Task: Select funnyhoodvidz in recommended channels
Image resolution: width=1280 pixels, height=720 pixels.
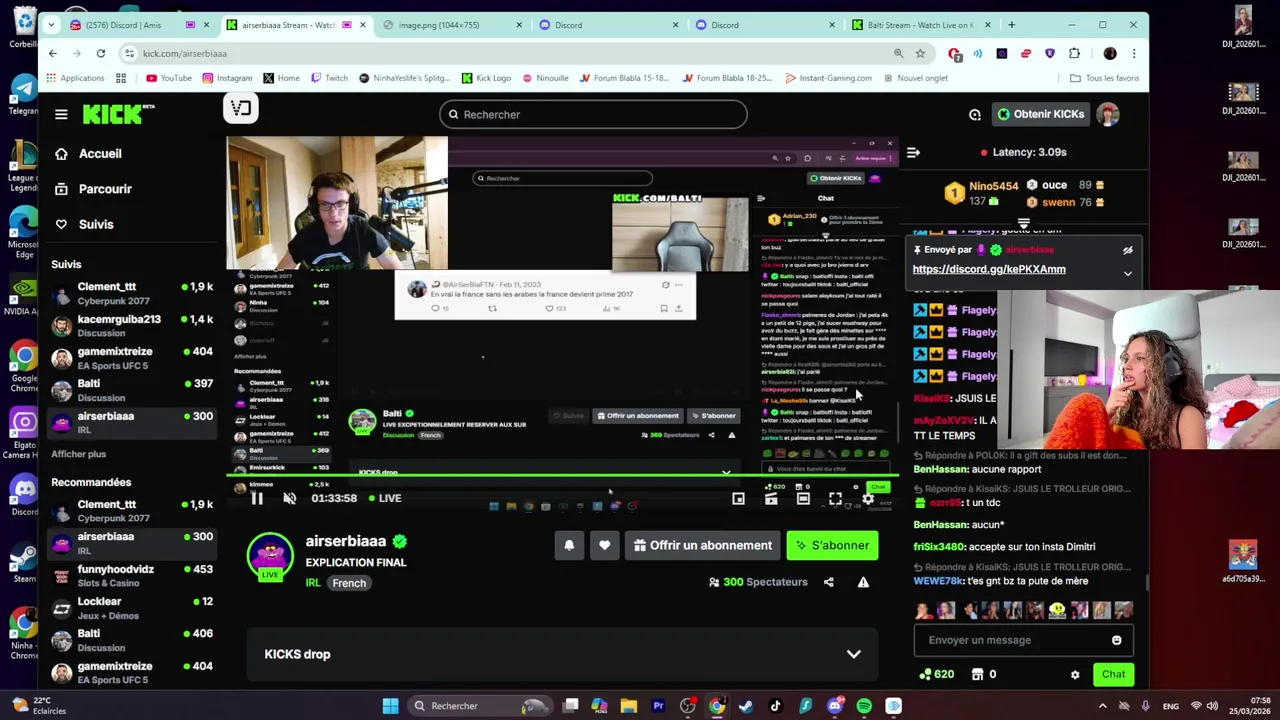Action: [132, 575]
